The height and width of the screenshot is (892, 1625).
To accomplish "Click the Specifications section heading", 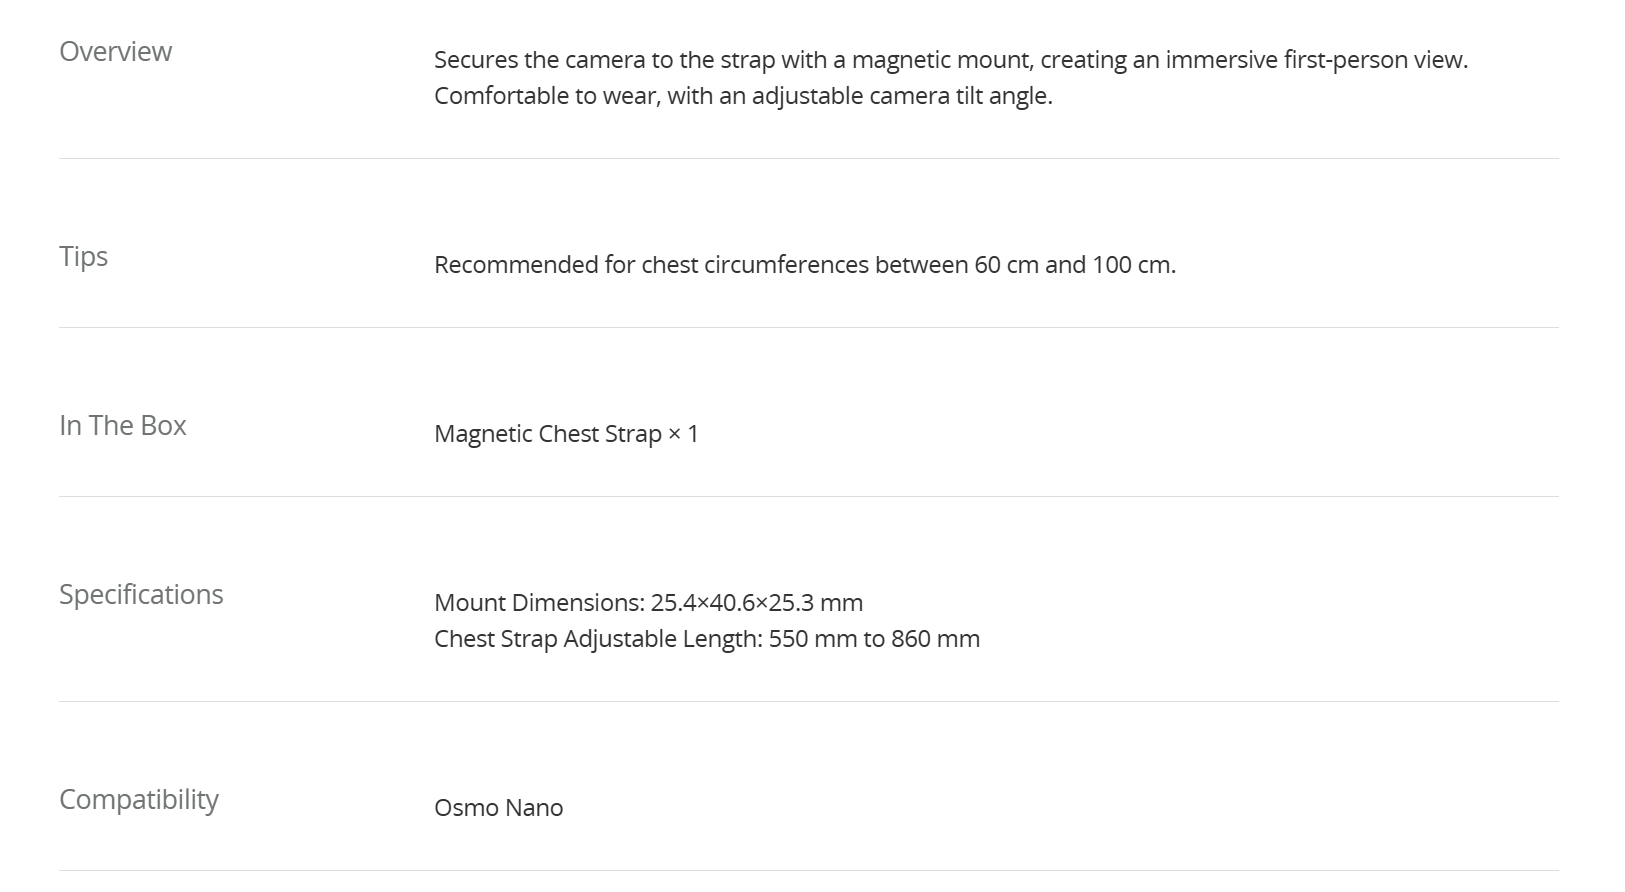I will coord(141,595).
